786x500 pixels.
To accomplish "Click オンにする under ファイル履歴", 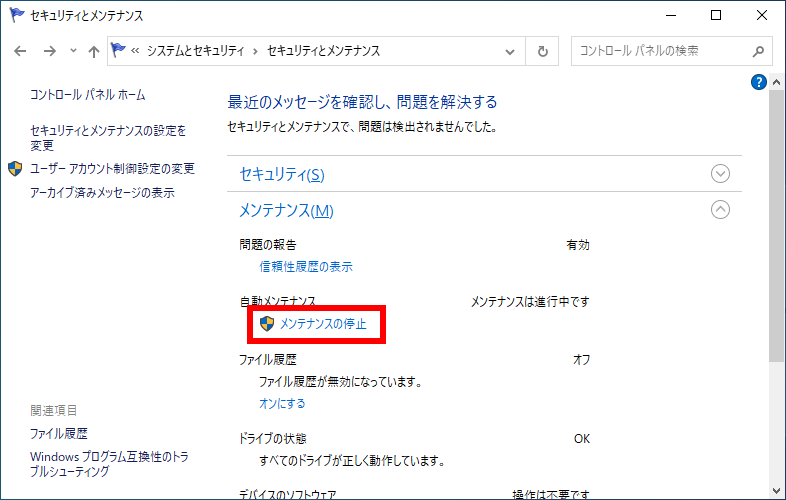I will pos(282,404).
